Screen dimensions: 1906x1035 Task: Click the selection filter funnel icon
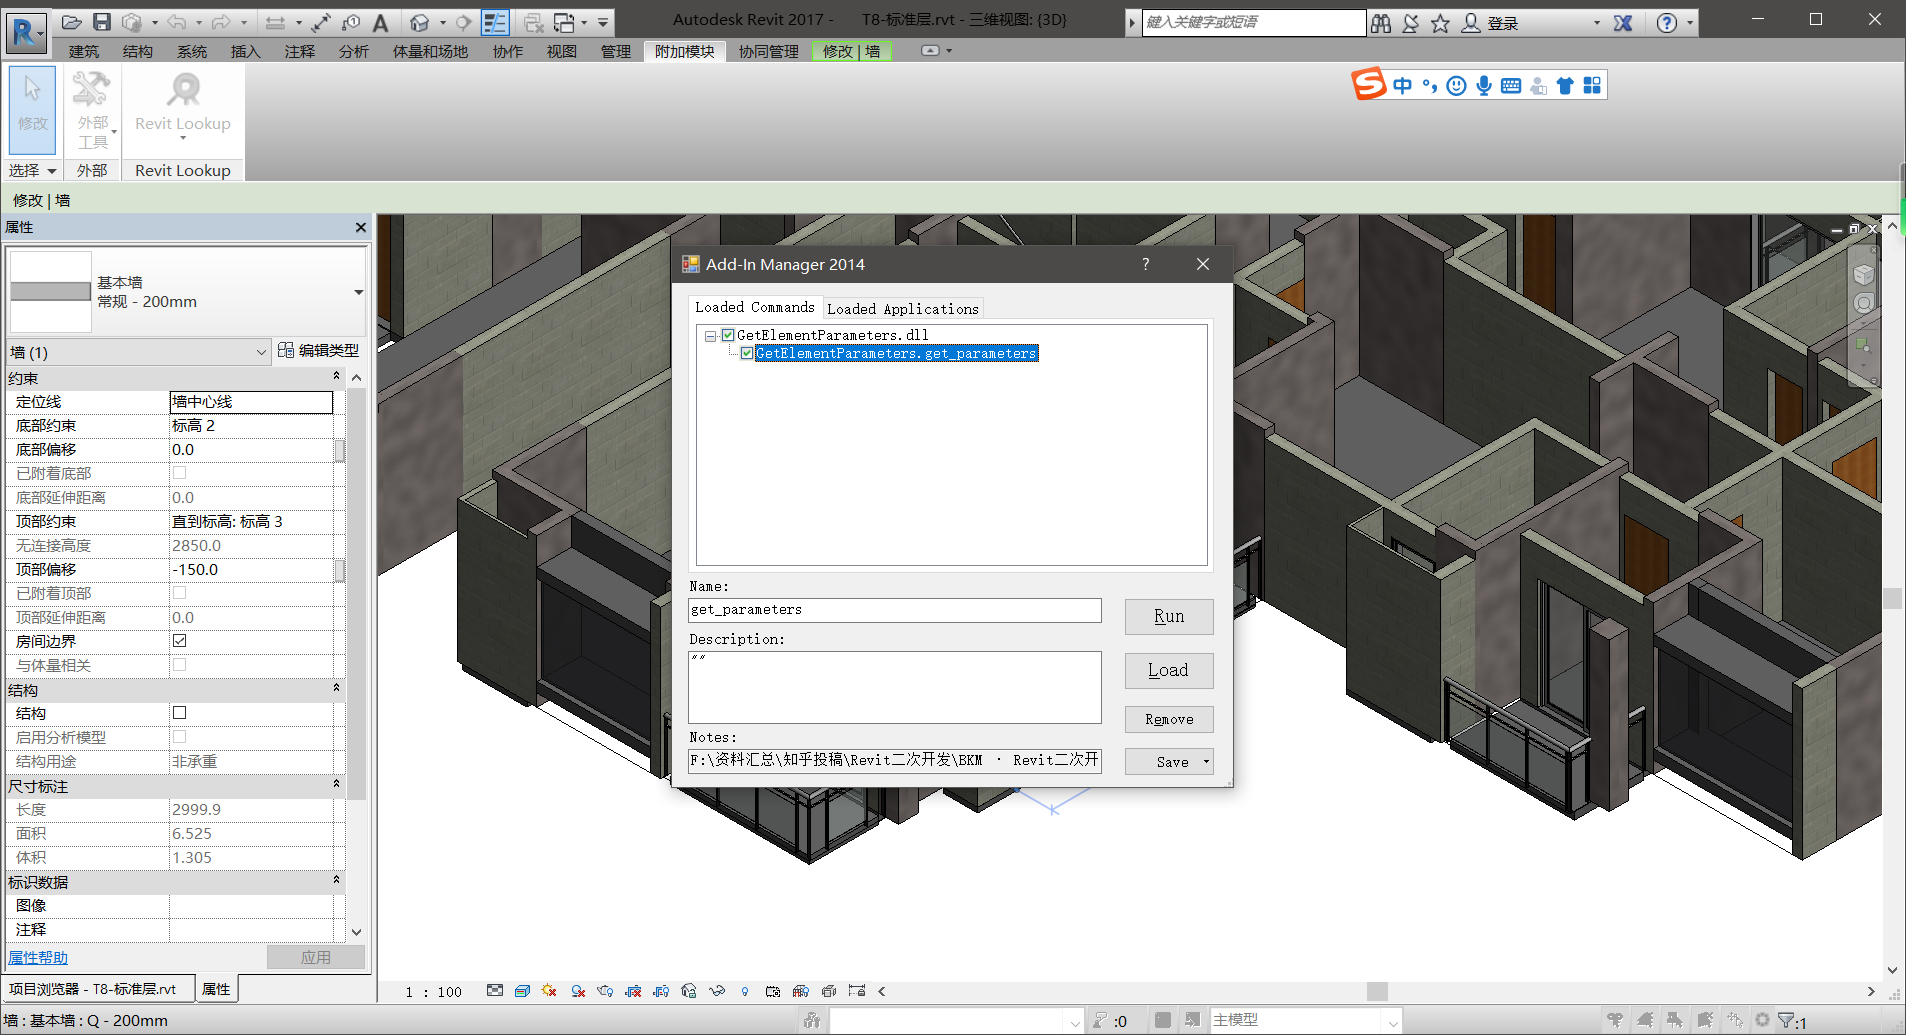pyautogui.click(x=1785, y=1021)
